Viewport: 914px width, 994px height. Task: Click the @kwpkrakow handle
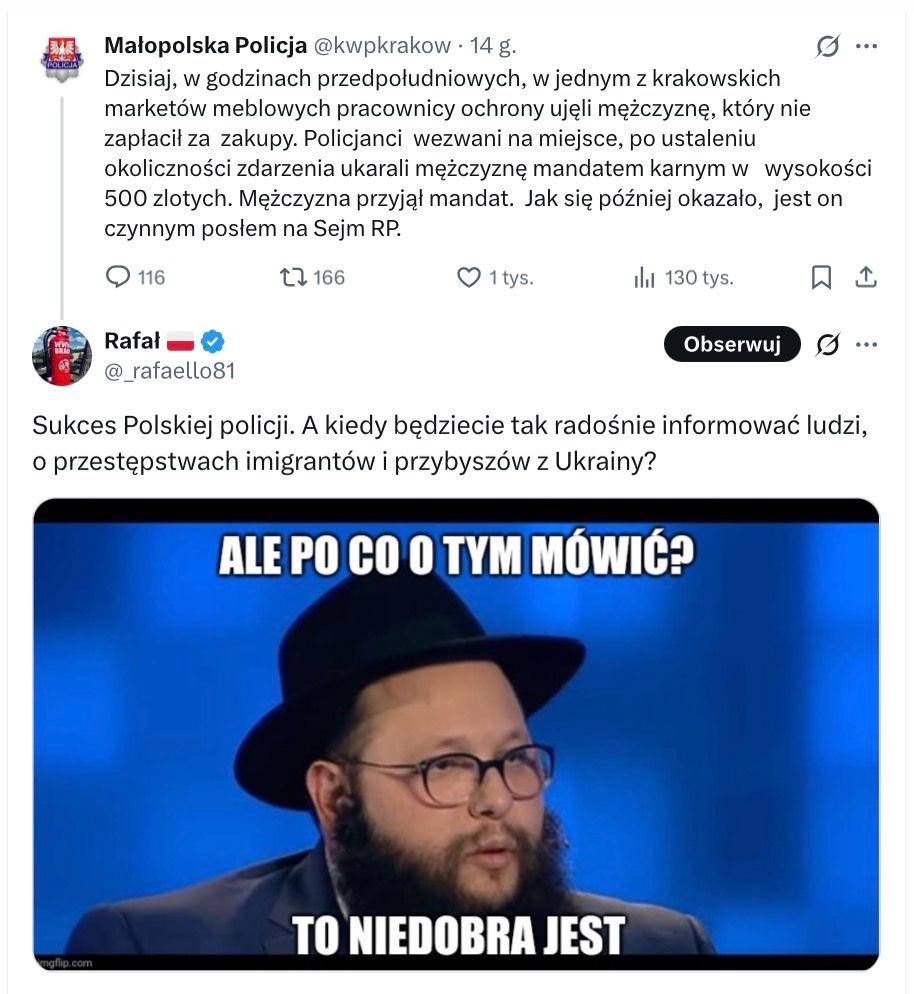382,45
